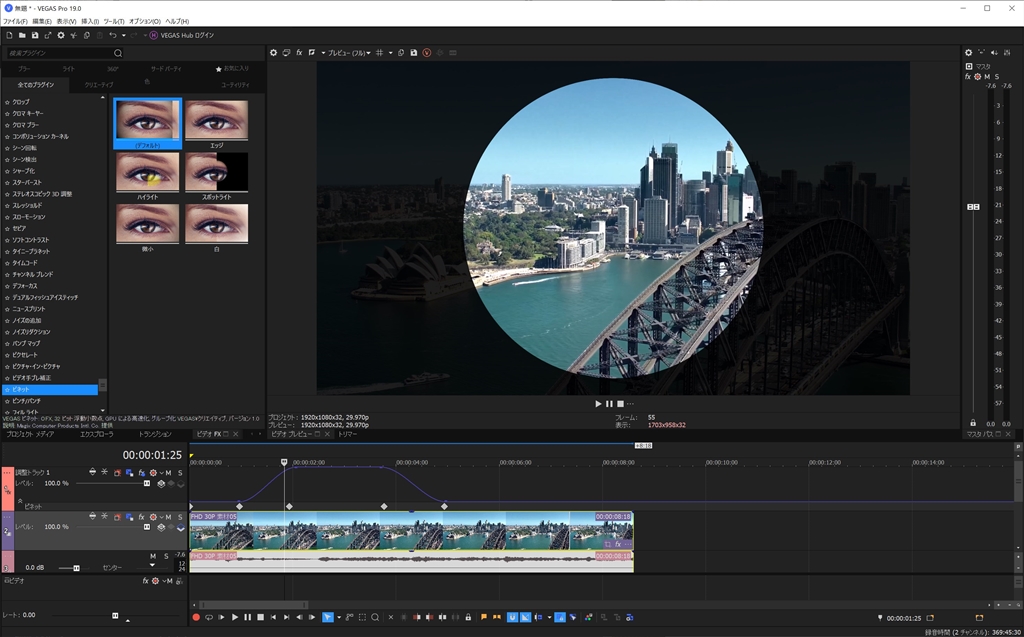Select the zoom magnifier tool in timeline toolbar
The height and width of the screenshot is (637, 1024).
pos(375,618)
